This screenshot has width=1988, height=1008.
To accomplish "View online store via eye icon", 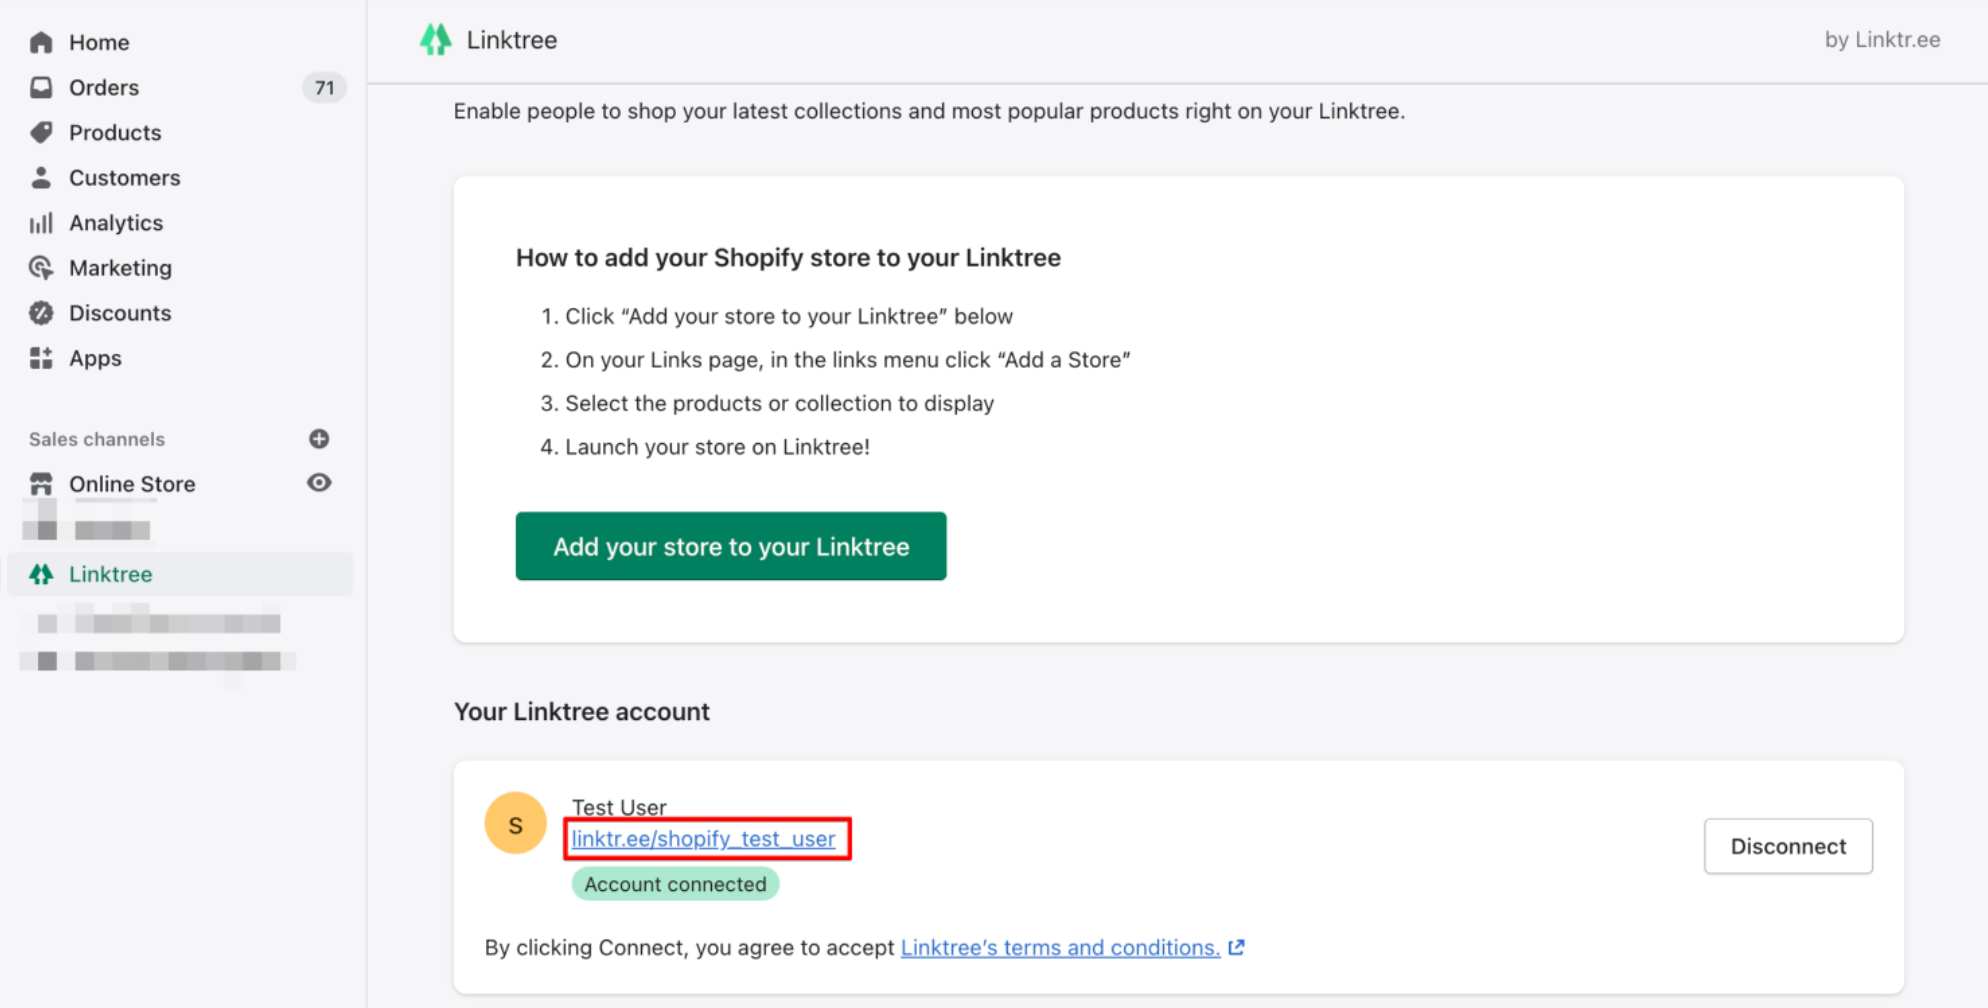I will pyautogui.click(x=319, y=483).
